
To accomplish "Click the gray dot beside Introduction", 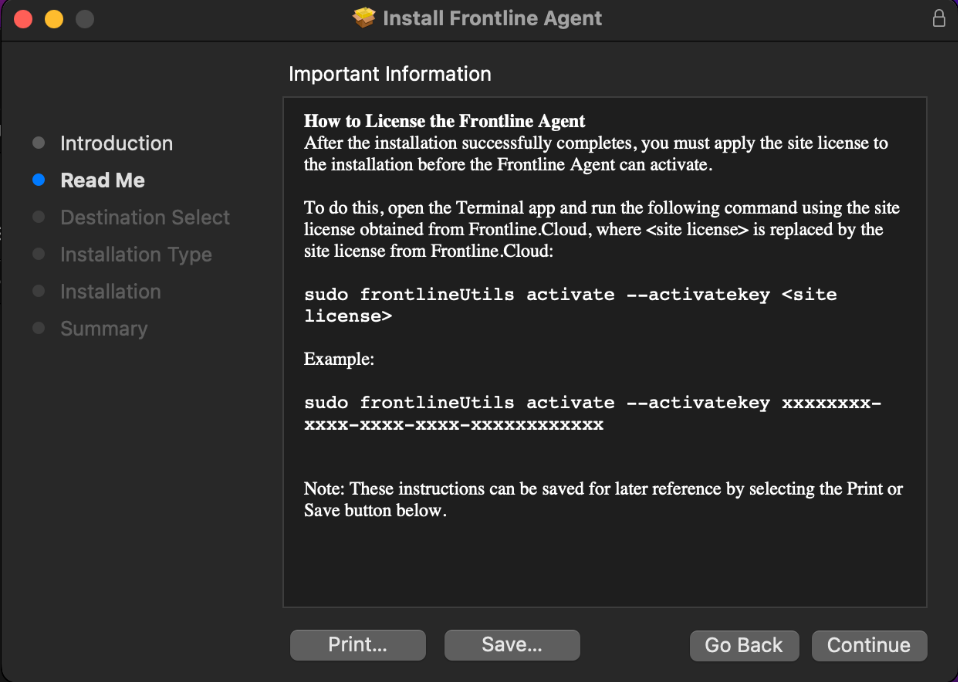I will 40,143.
